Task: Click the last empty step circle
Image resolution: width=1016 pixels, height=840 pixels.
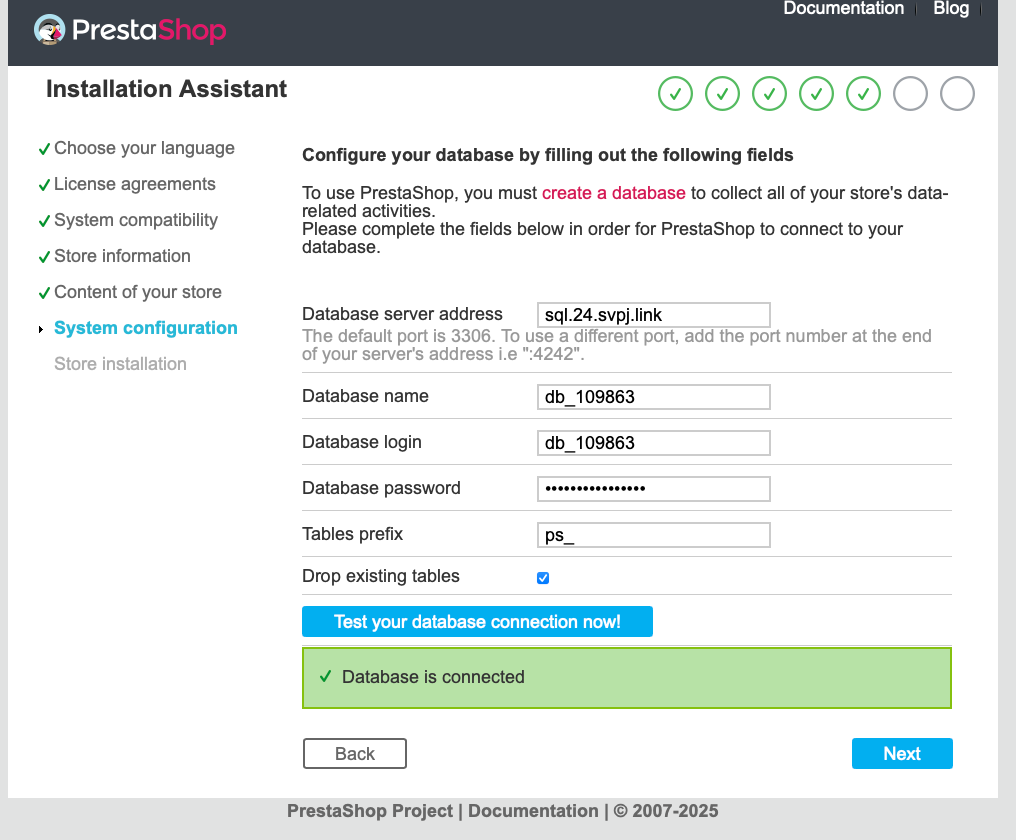Action: (x=957, y=94)
